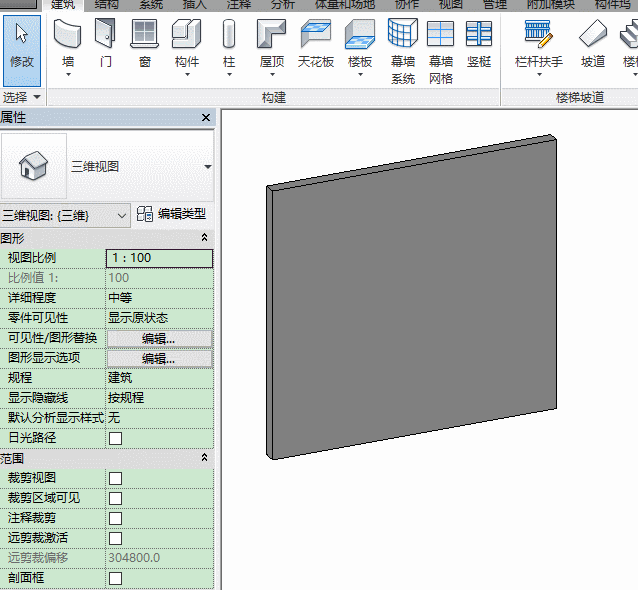This screenshot has height=590, width=638.
Task: Open the 墙 dropdown arrow
Action: point(68,75)
